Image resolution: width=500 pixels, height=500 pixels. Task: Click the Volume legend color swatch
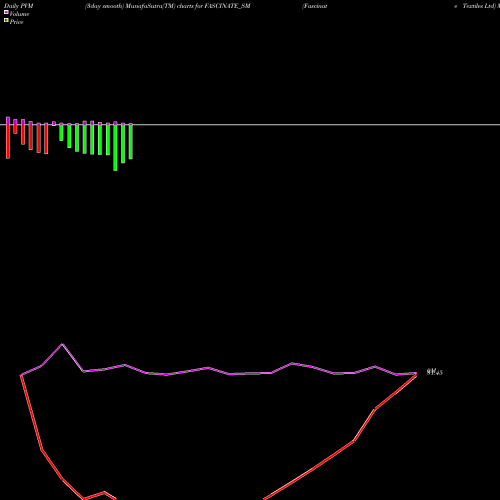[6, 12]
